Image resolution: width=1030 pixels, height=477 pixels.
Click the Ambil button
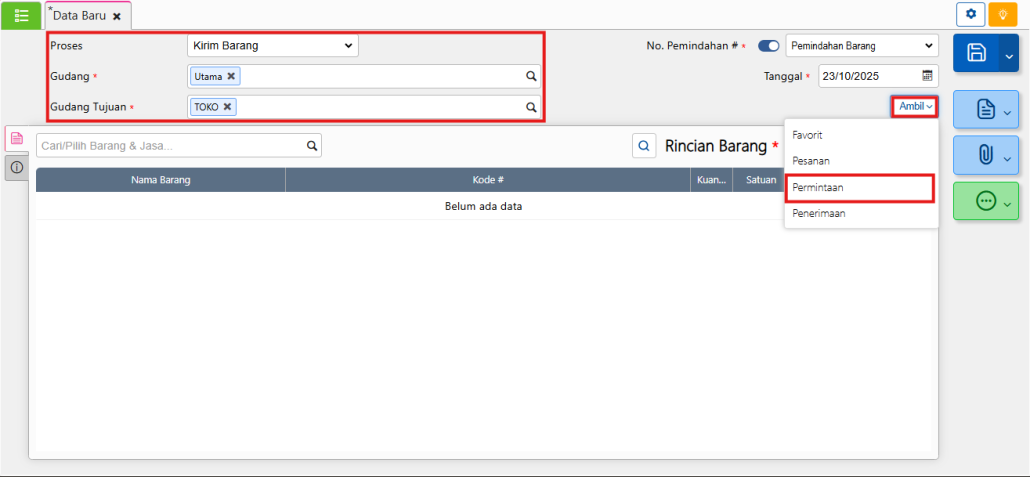(914, 106)
